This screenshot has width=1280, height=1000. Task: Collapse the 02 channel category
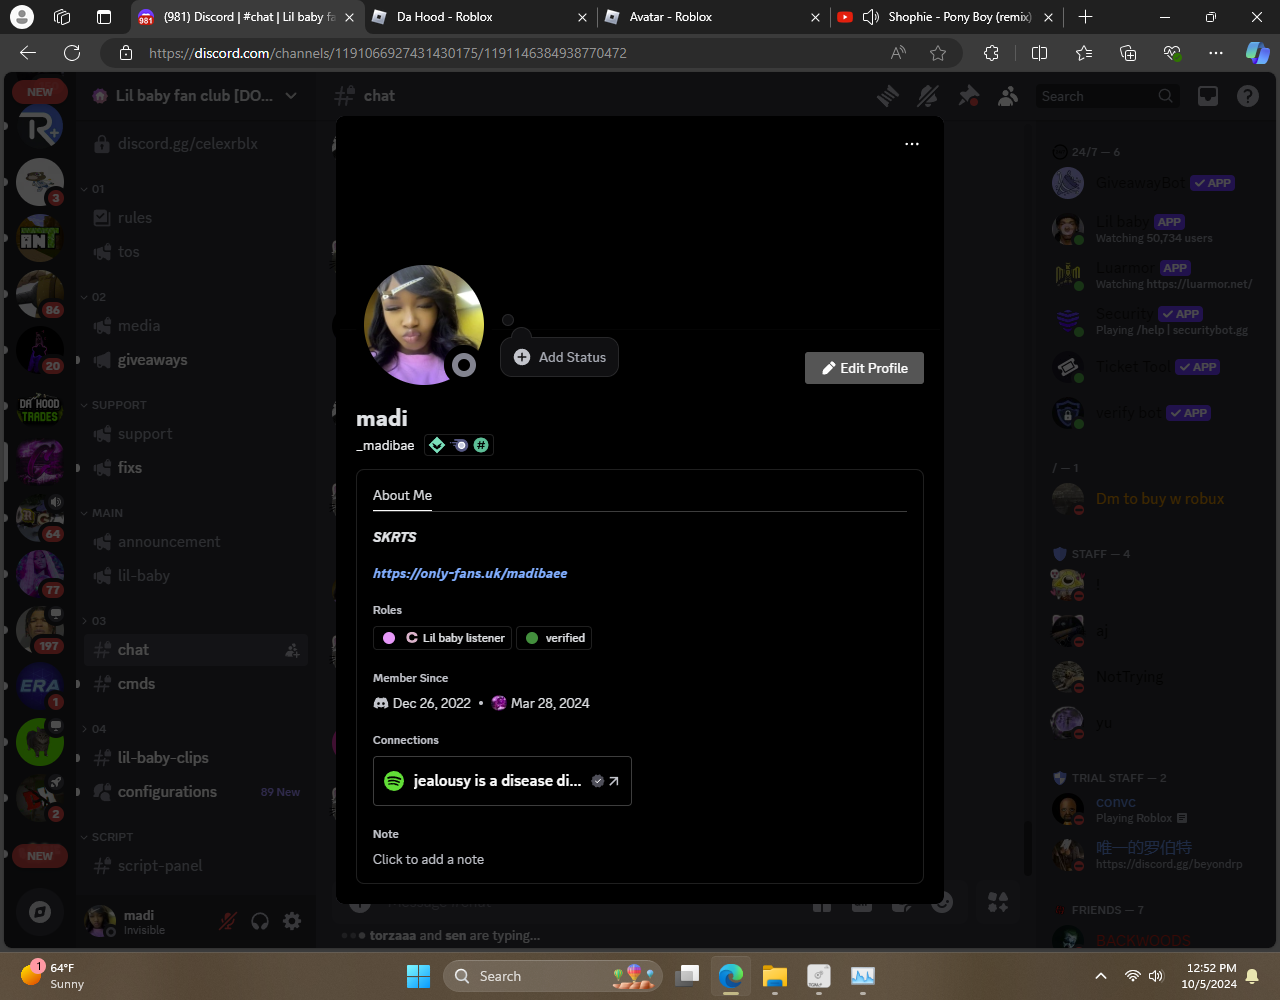[92, 297]
